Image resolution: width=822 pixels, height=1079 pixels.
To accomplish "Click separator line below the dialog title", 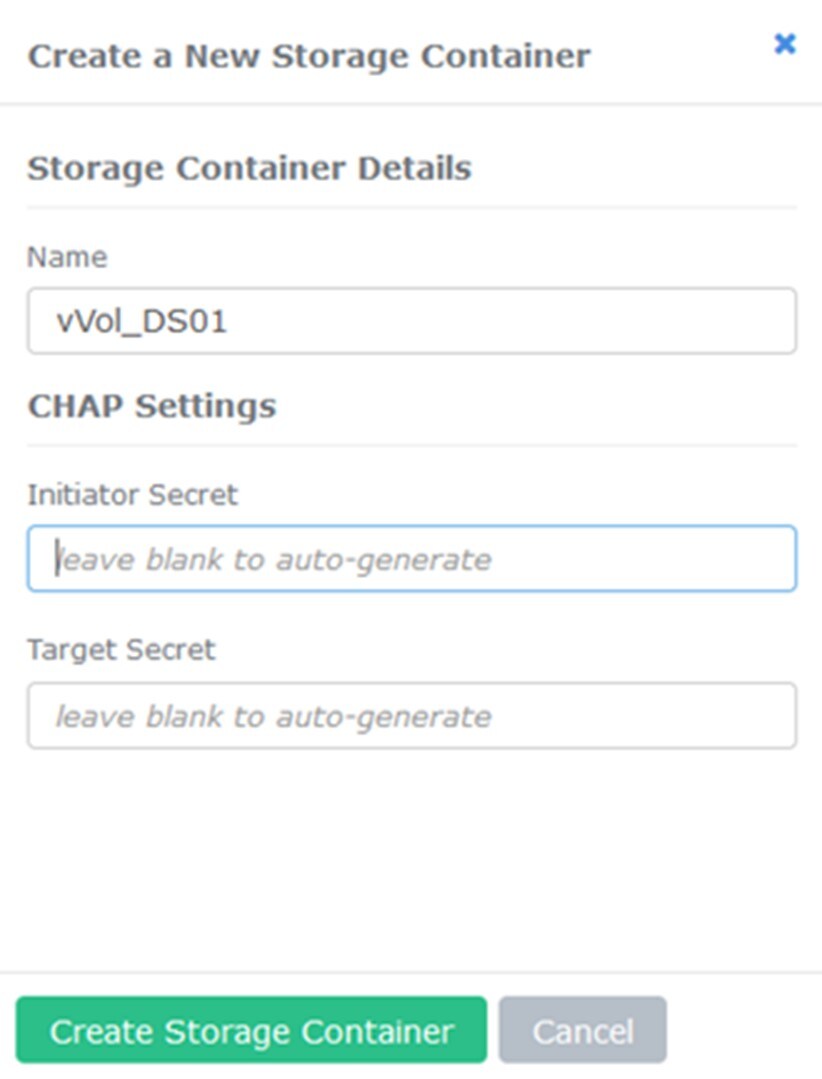I will click(411, 103).
